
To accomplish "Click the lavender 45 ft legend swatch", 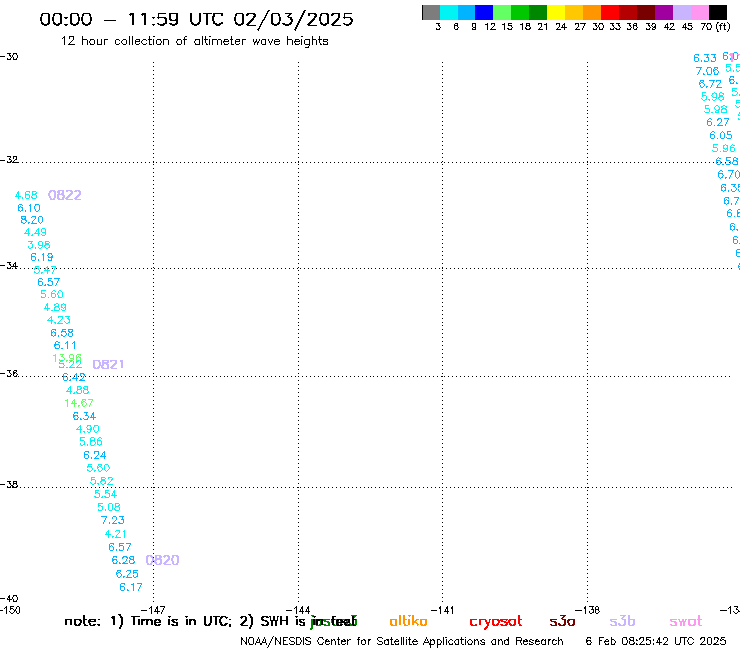I will (681, 12).
